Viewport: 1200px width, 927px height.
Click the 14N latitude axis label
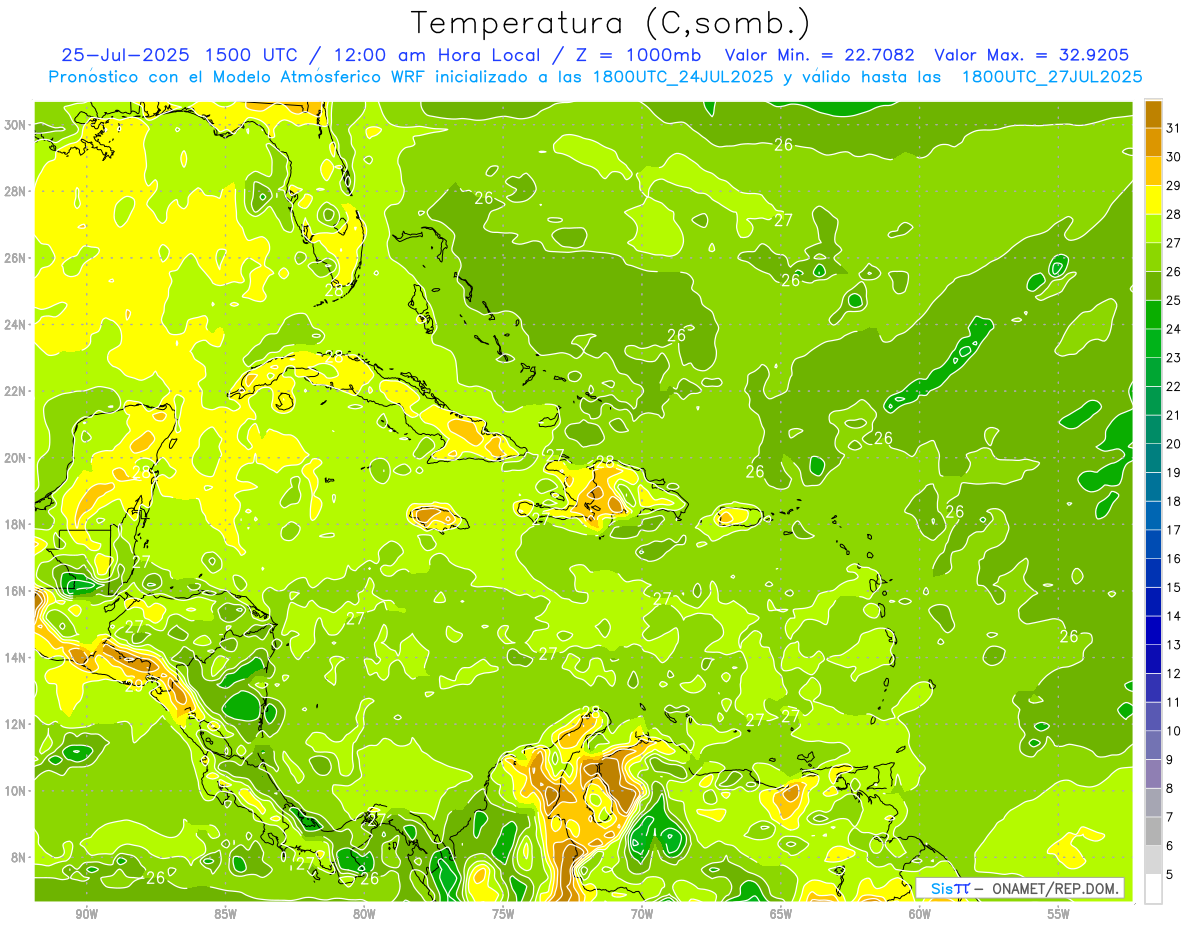point(14,657)
